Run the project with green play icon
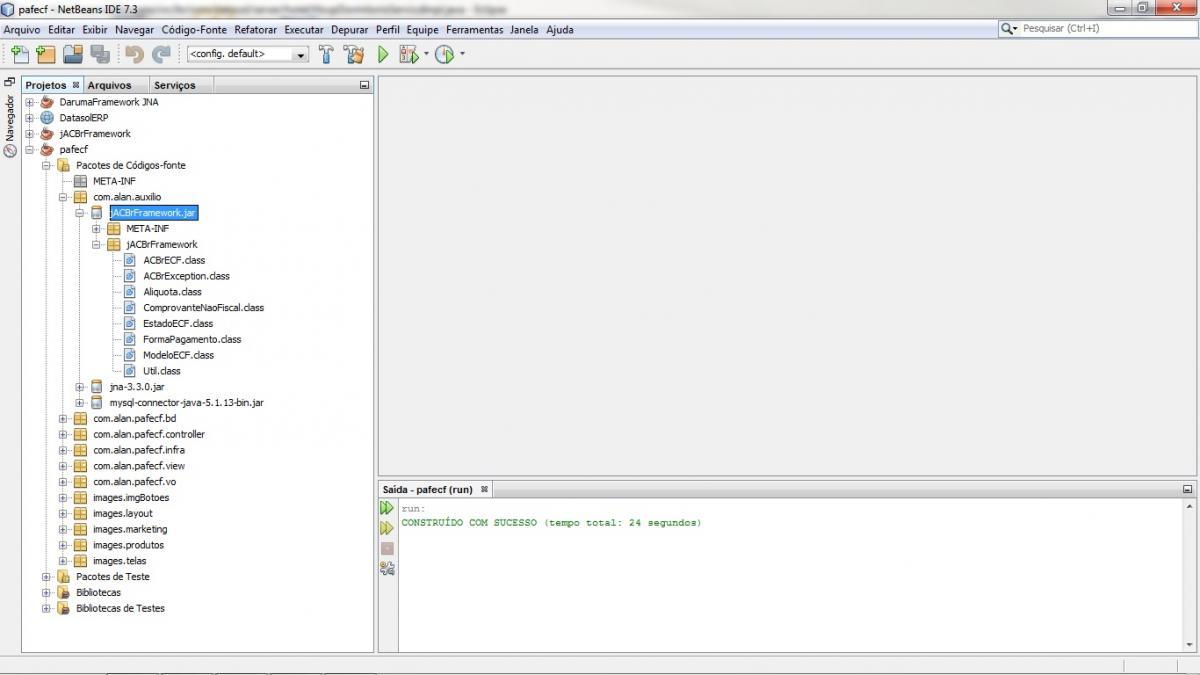Screen dimensions: 1200x675 click(382, 54)
